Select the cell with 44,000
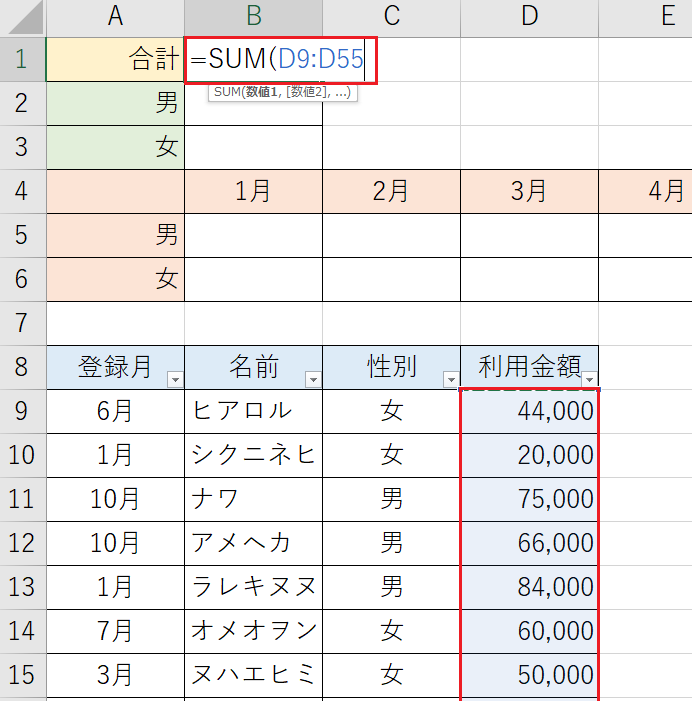Screen dimensions: 692x701 [x=530, y=411]
